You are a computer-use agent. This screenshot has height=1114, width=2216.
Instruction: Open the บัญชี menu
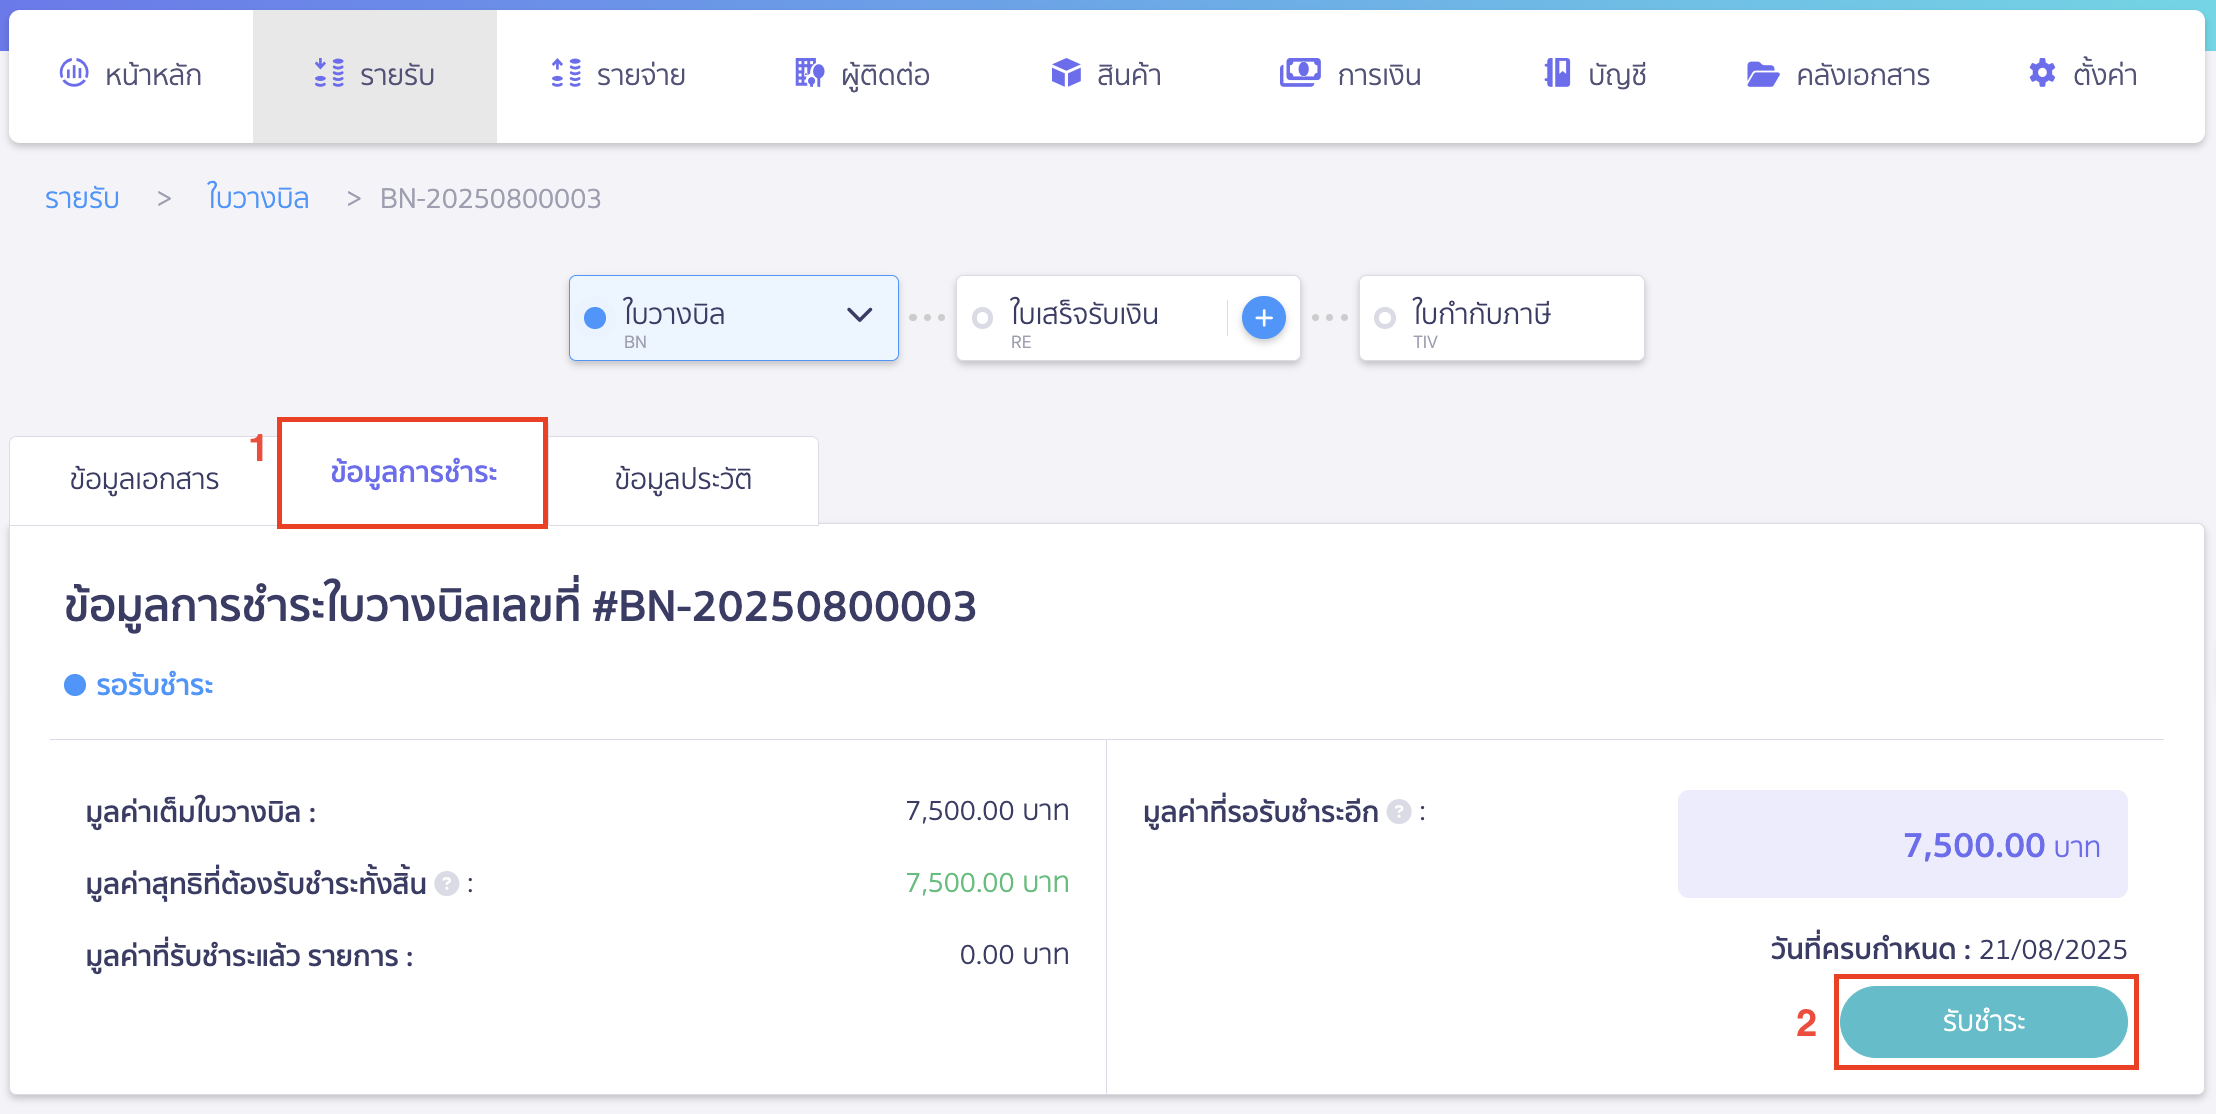(x=1595, y=76)
